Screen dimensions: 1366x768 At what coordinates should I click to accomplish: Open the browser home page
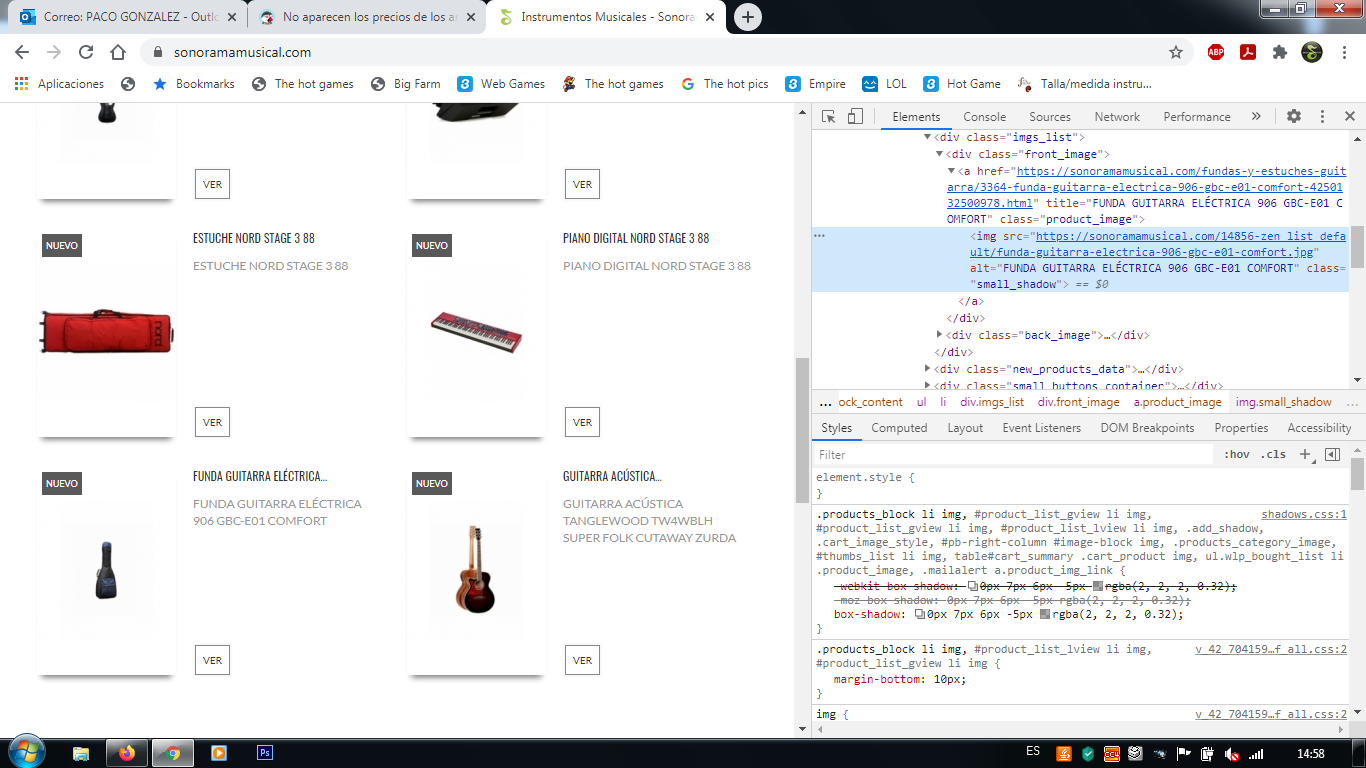coord(118,52)
